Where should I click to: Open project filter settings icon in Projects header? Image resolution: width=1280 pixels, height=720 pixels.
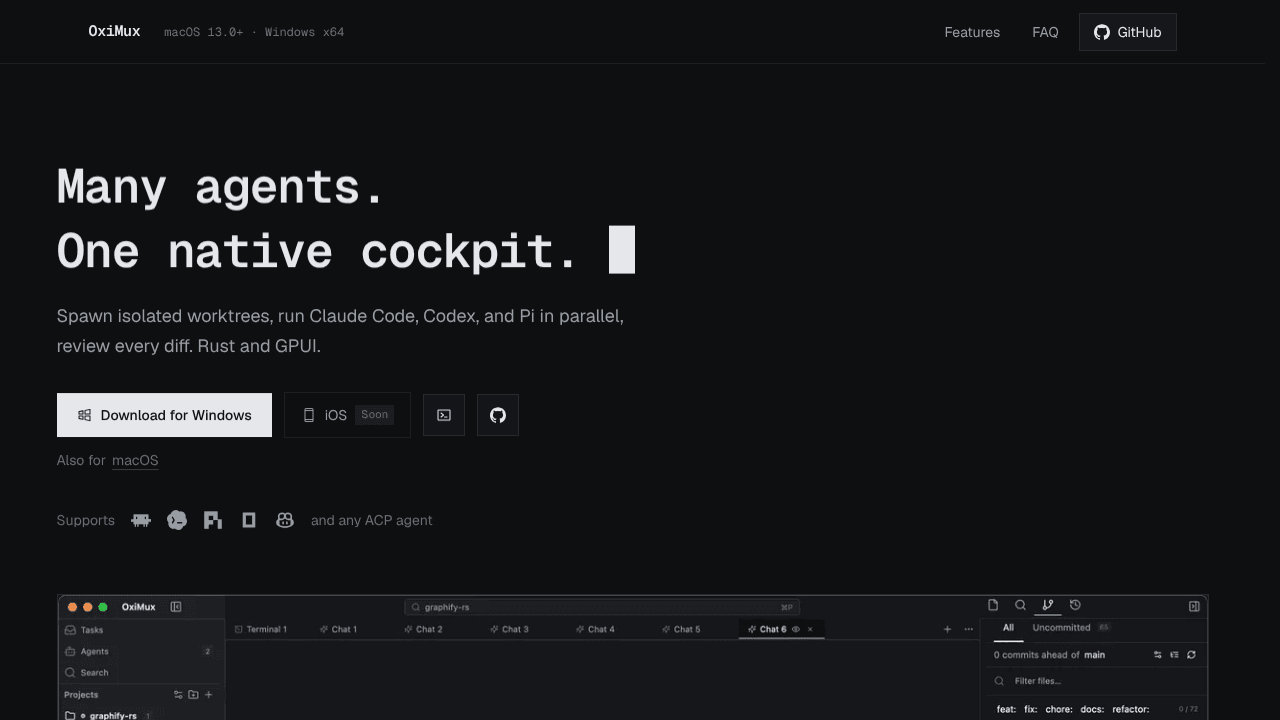[x=178, y=694]
